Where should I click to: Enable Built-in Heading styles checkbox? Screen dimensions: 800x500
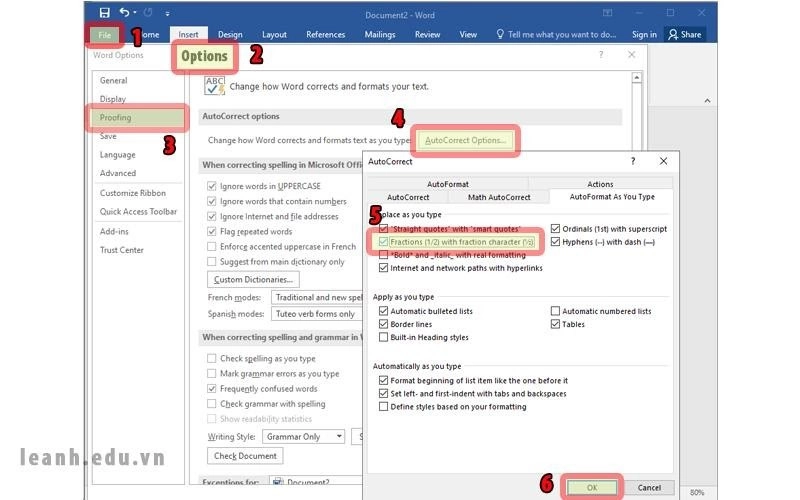[383, 337]
